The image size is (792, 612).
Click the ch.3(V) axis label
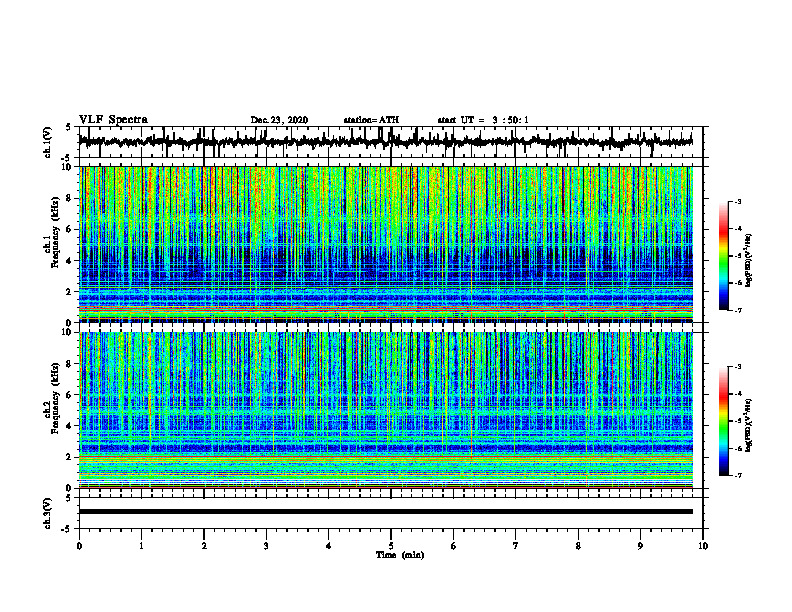point(48,514)
